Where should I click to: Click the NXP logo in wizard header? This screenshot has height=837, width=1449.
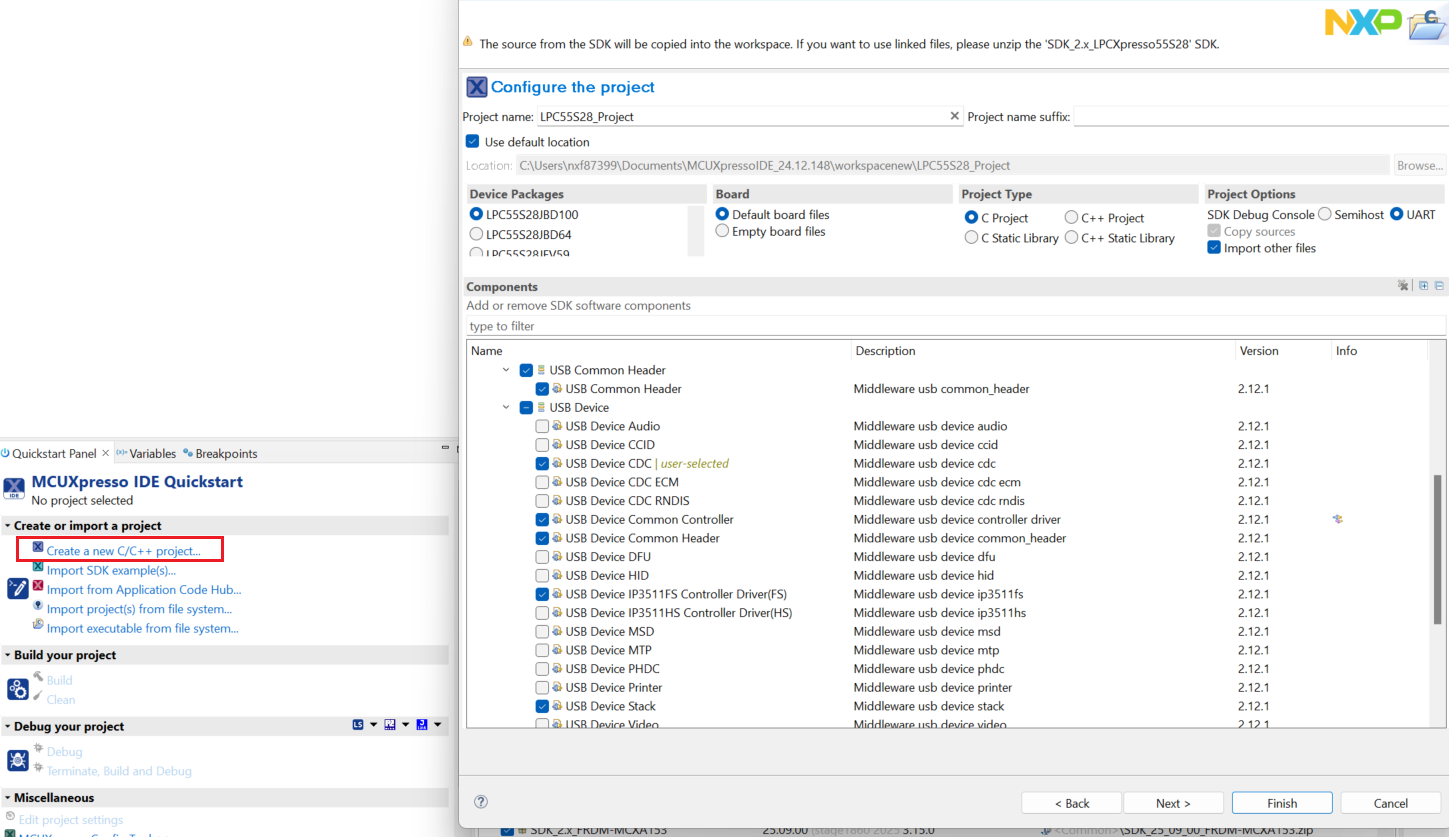point(1363,22)
